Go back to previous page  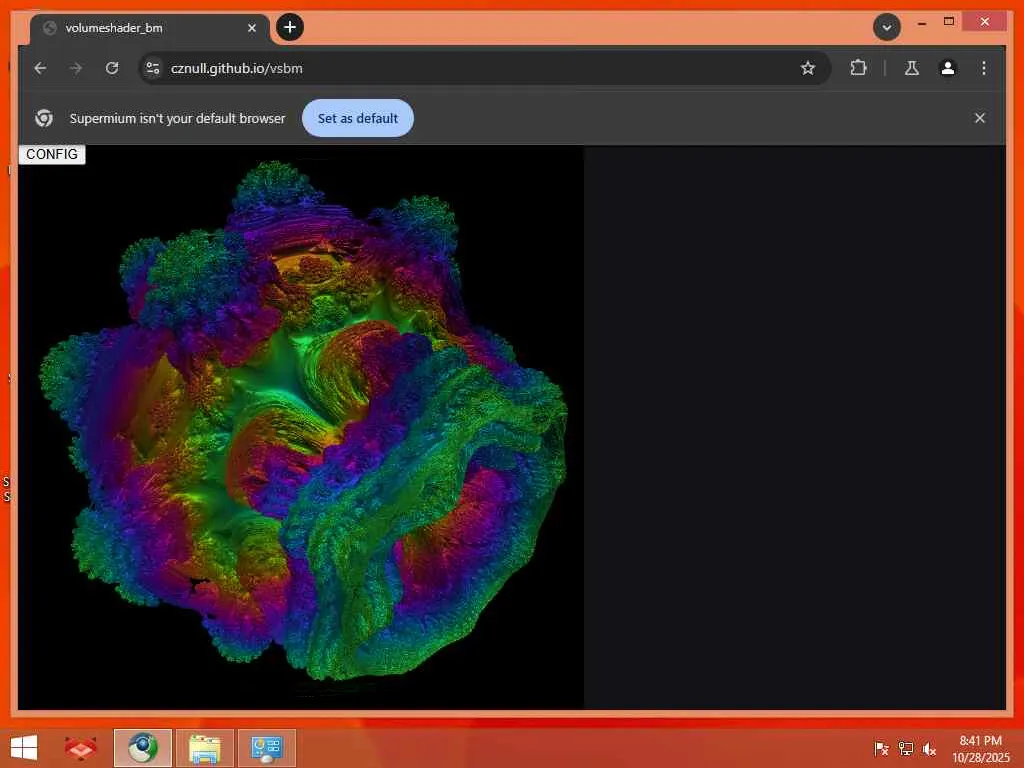click(40, 68)
